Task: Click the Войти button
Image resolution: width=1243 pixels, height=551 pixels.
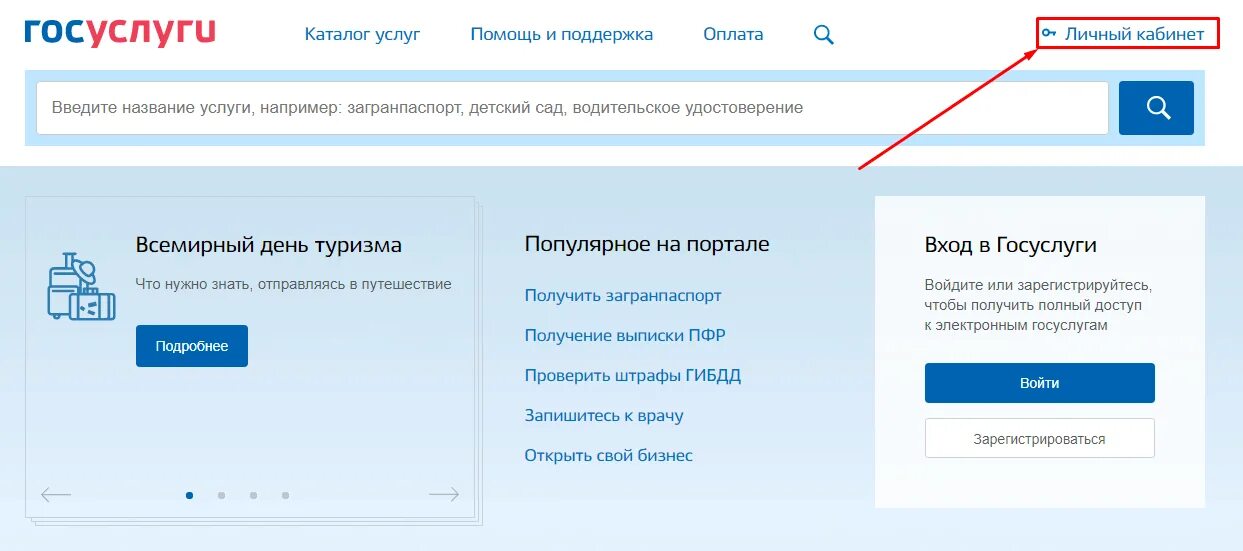Action: 1040,383
